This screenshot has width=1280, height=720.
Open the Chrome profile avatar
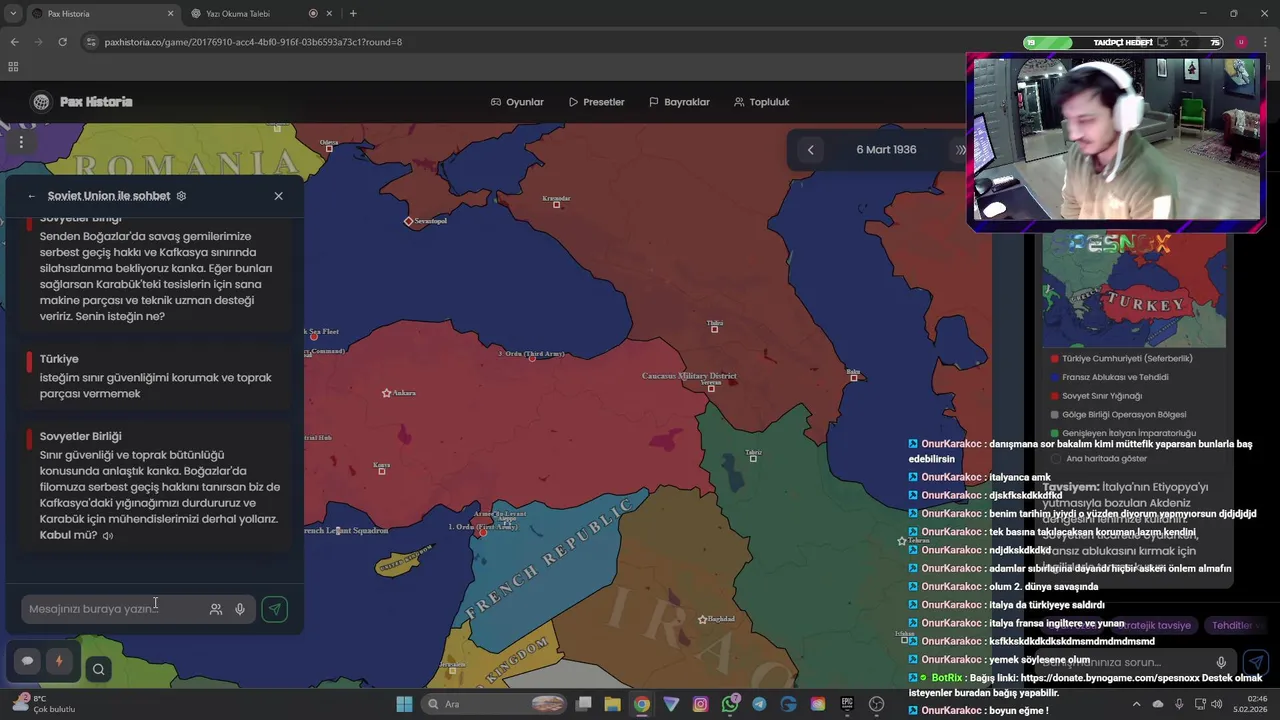click(1241, 42)
